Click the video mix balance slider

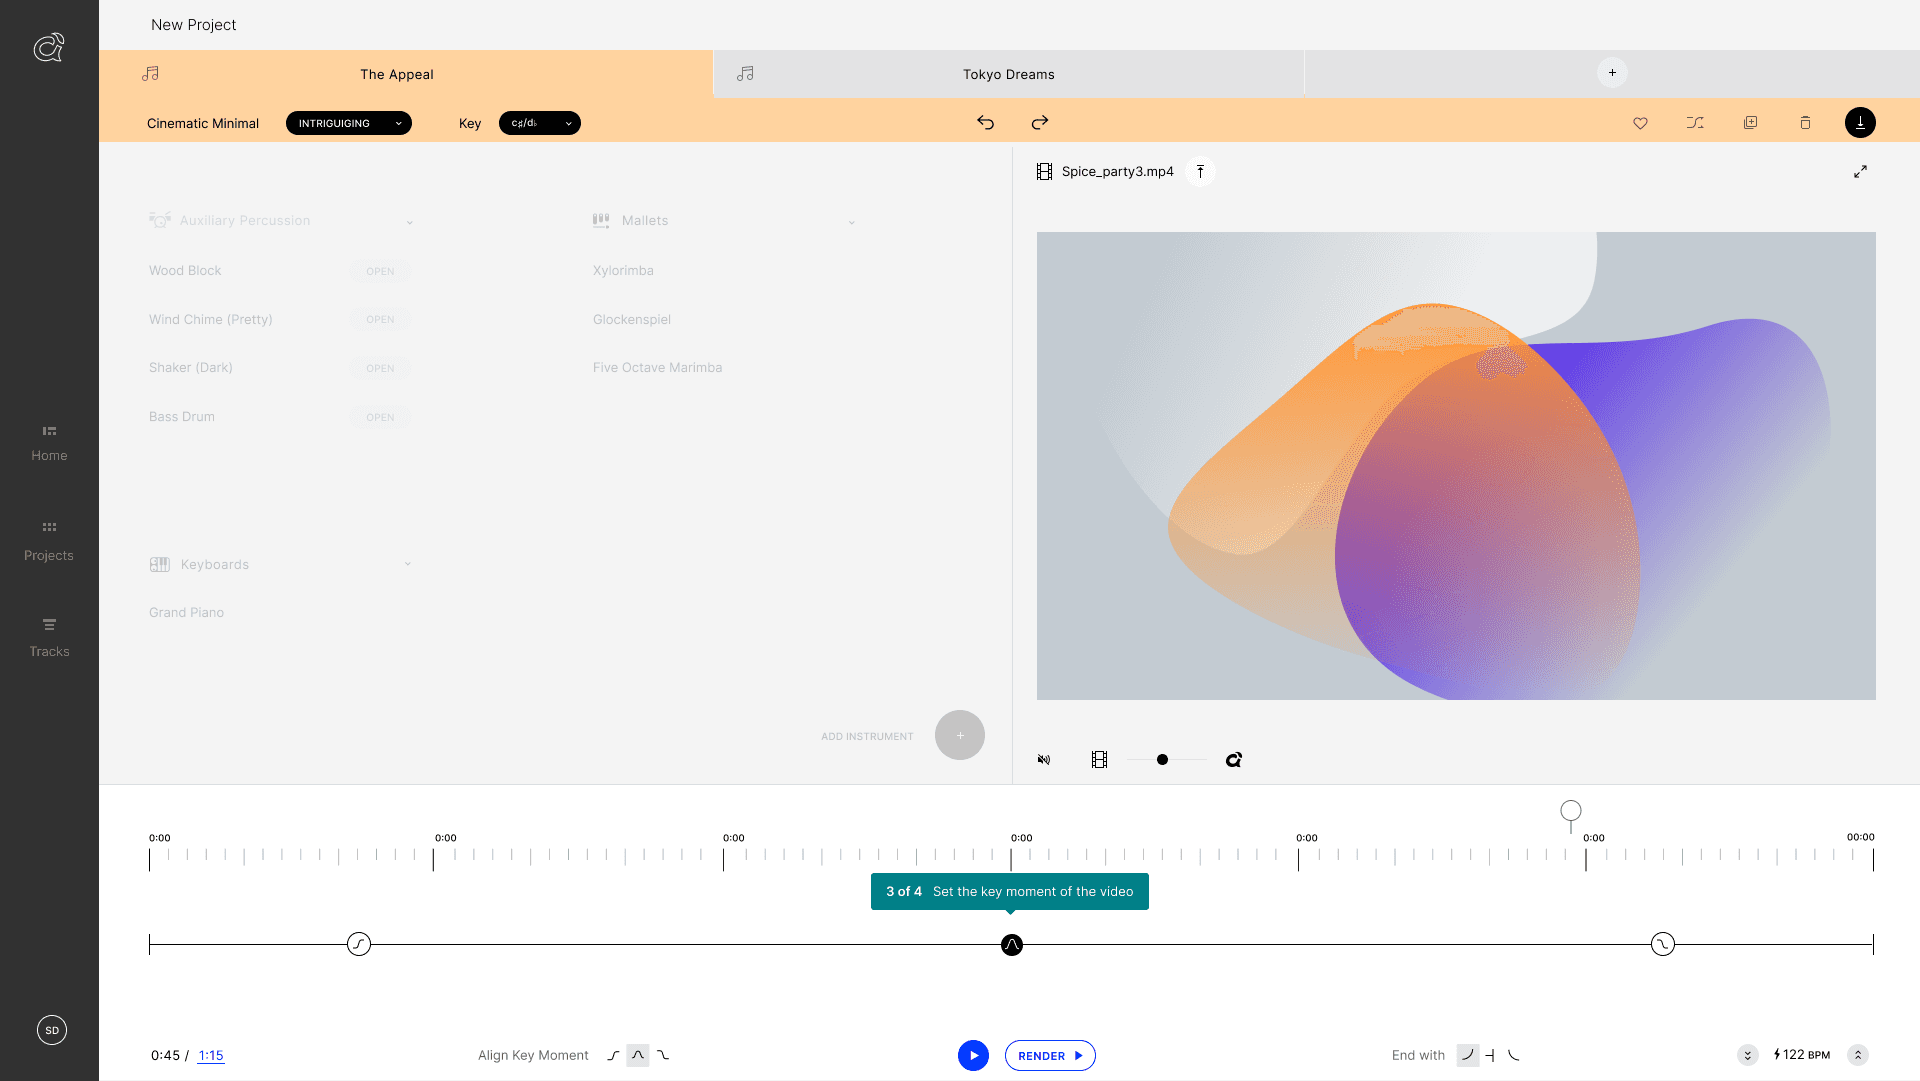(x=1163, y=760)
